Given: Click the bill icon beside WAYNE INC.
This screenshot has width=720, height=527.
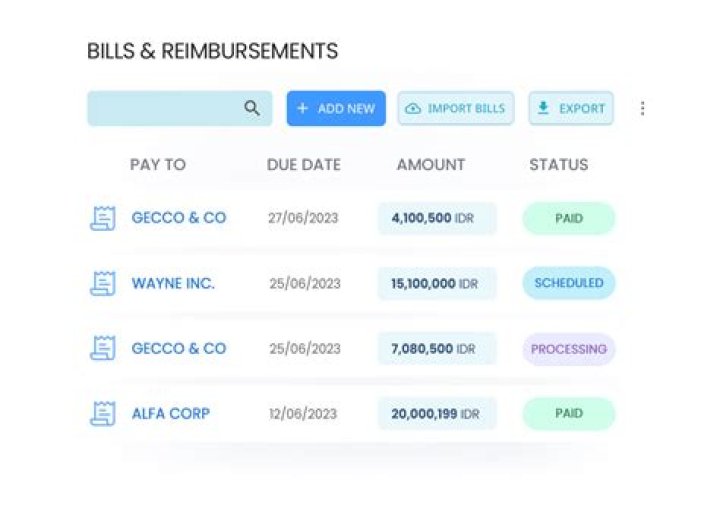Looking at the screenshot, I should (102, 283).
